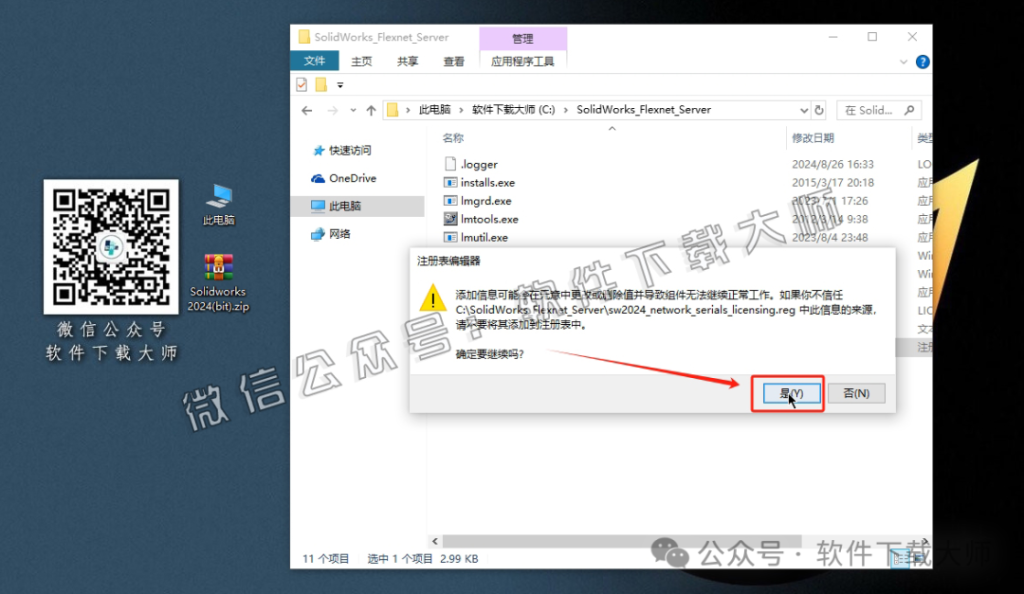
Task: Switch to the 查看 ribbon tab
Action: pos(453,61)
